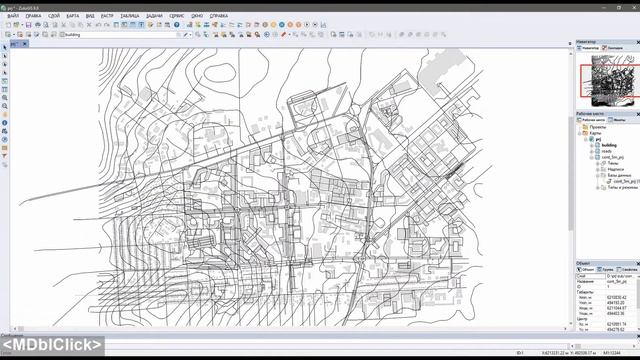Select the filter funnel tool in left toolbar

(x=5, y=156)
